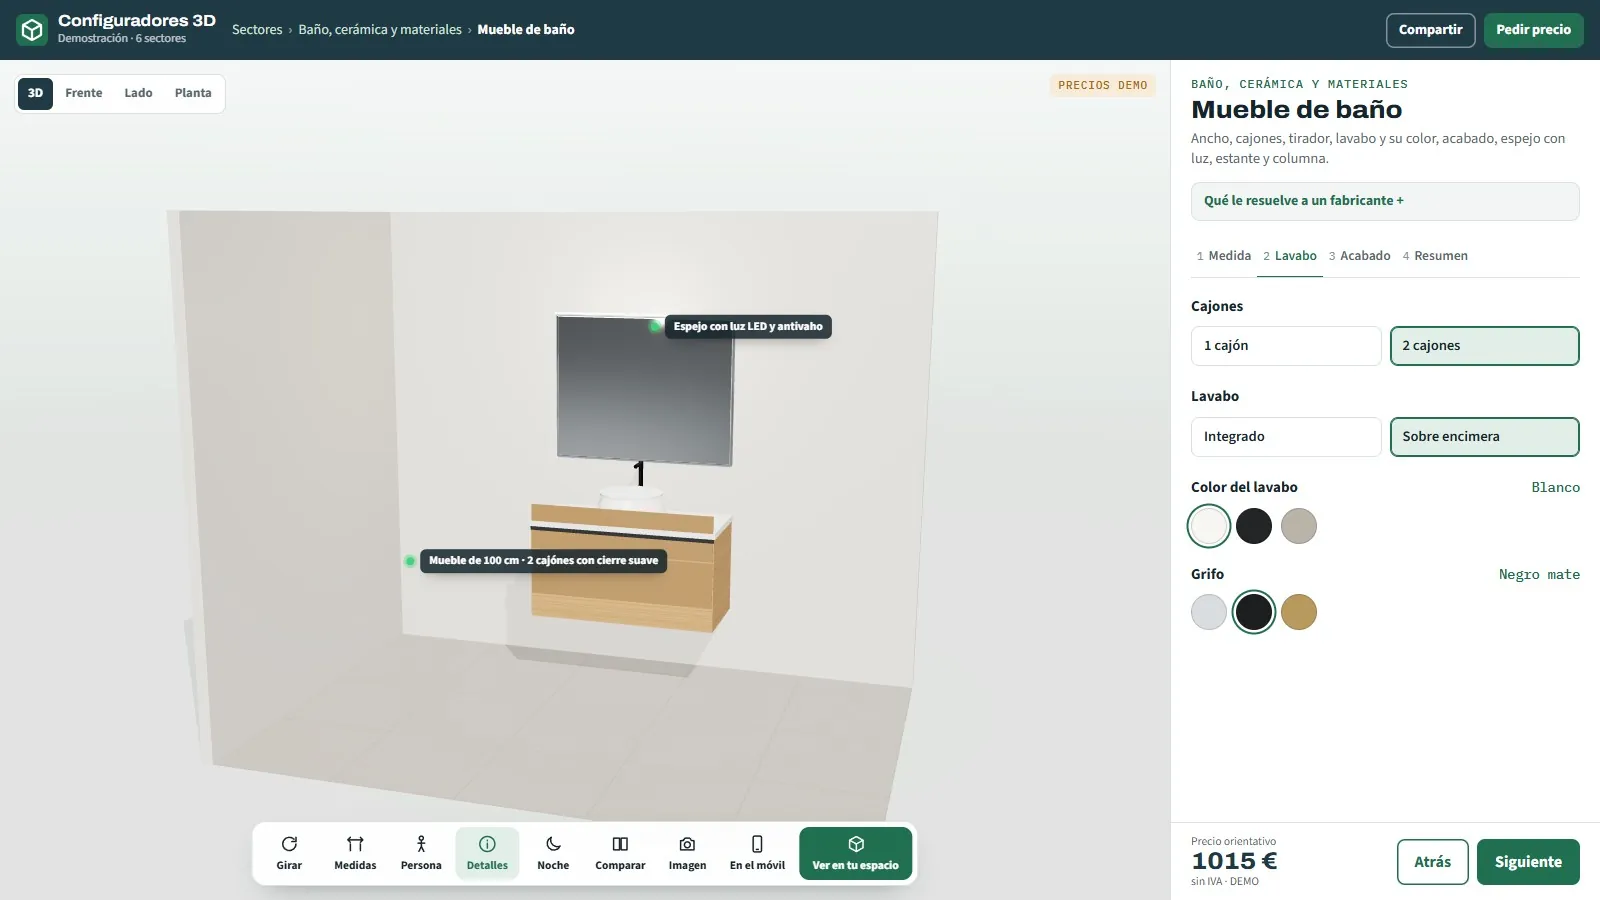Expand Qué le resuelve a un fabricante
The height and width of the screenshot is (900, 1600).
click(x=1385, y=201)
